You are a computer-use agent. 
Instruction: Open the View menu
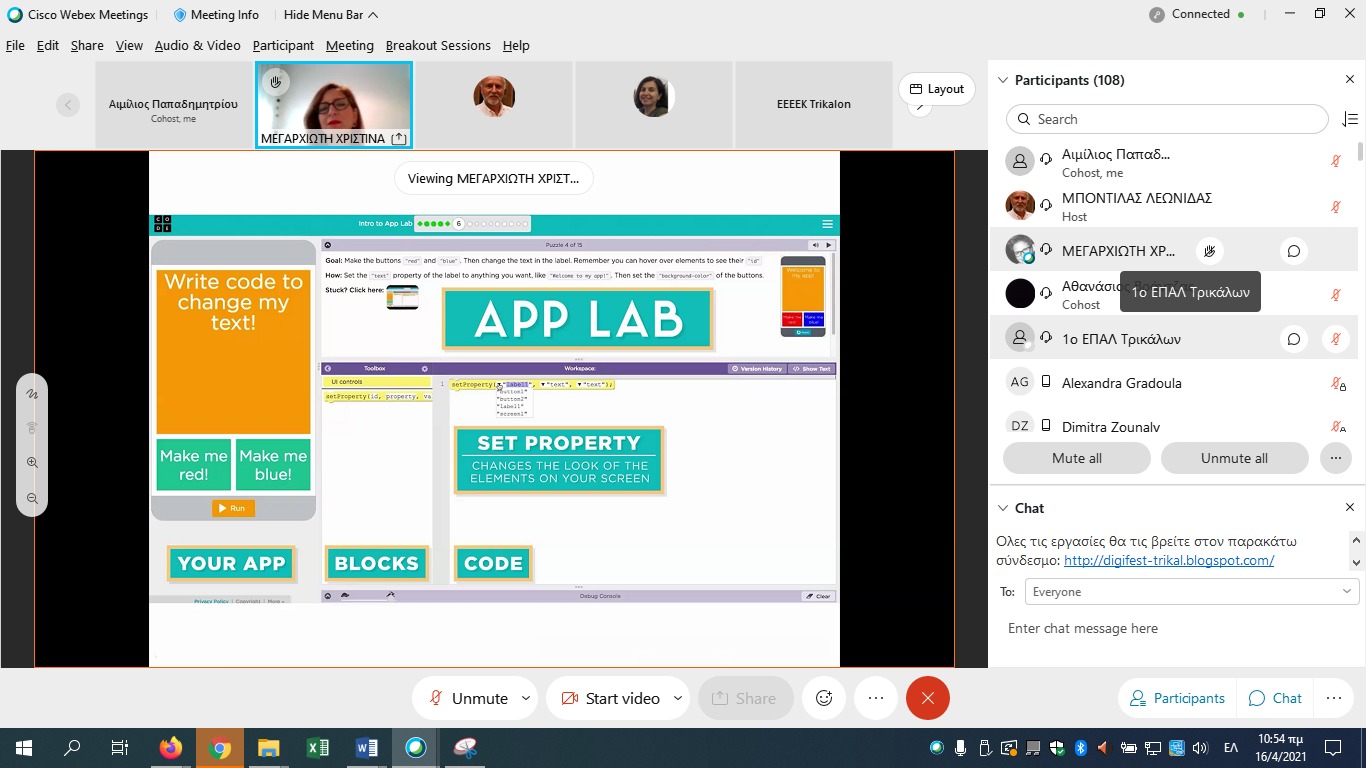[x=129, y=45]
